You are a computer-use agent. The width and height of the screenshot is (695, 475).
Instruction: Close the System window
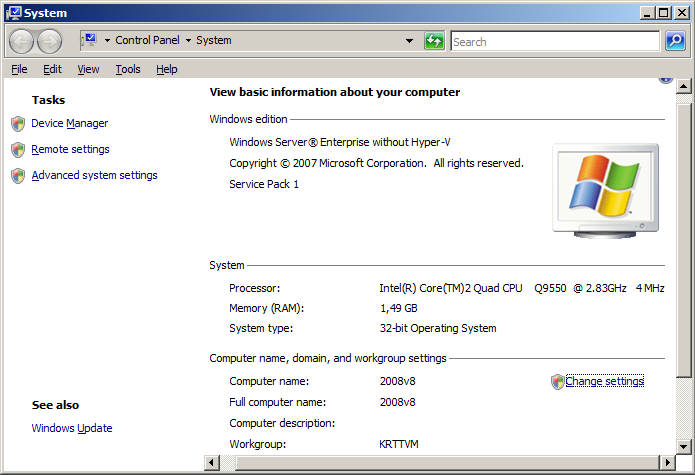[x=682, y=13]
